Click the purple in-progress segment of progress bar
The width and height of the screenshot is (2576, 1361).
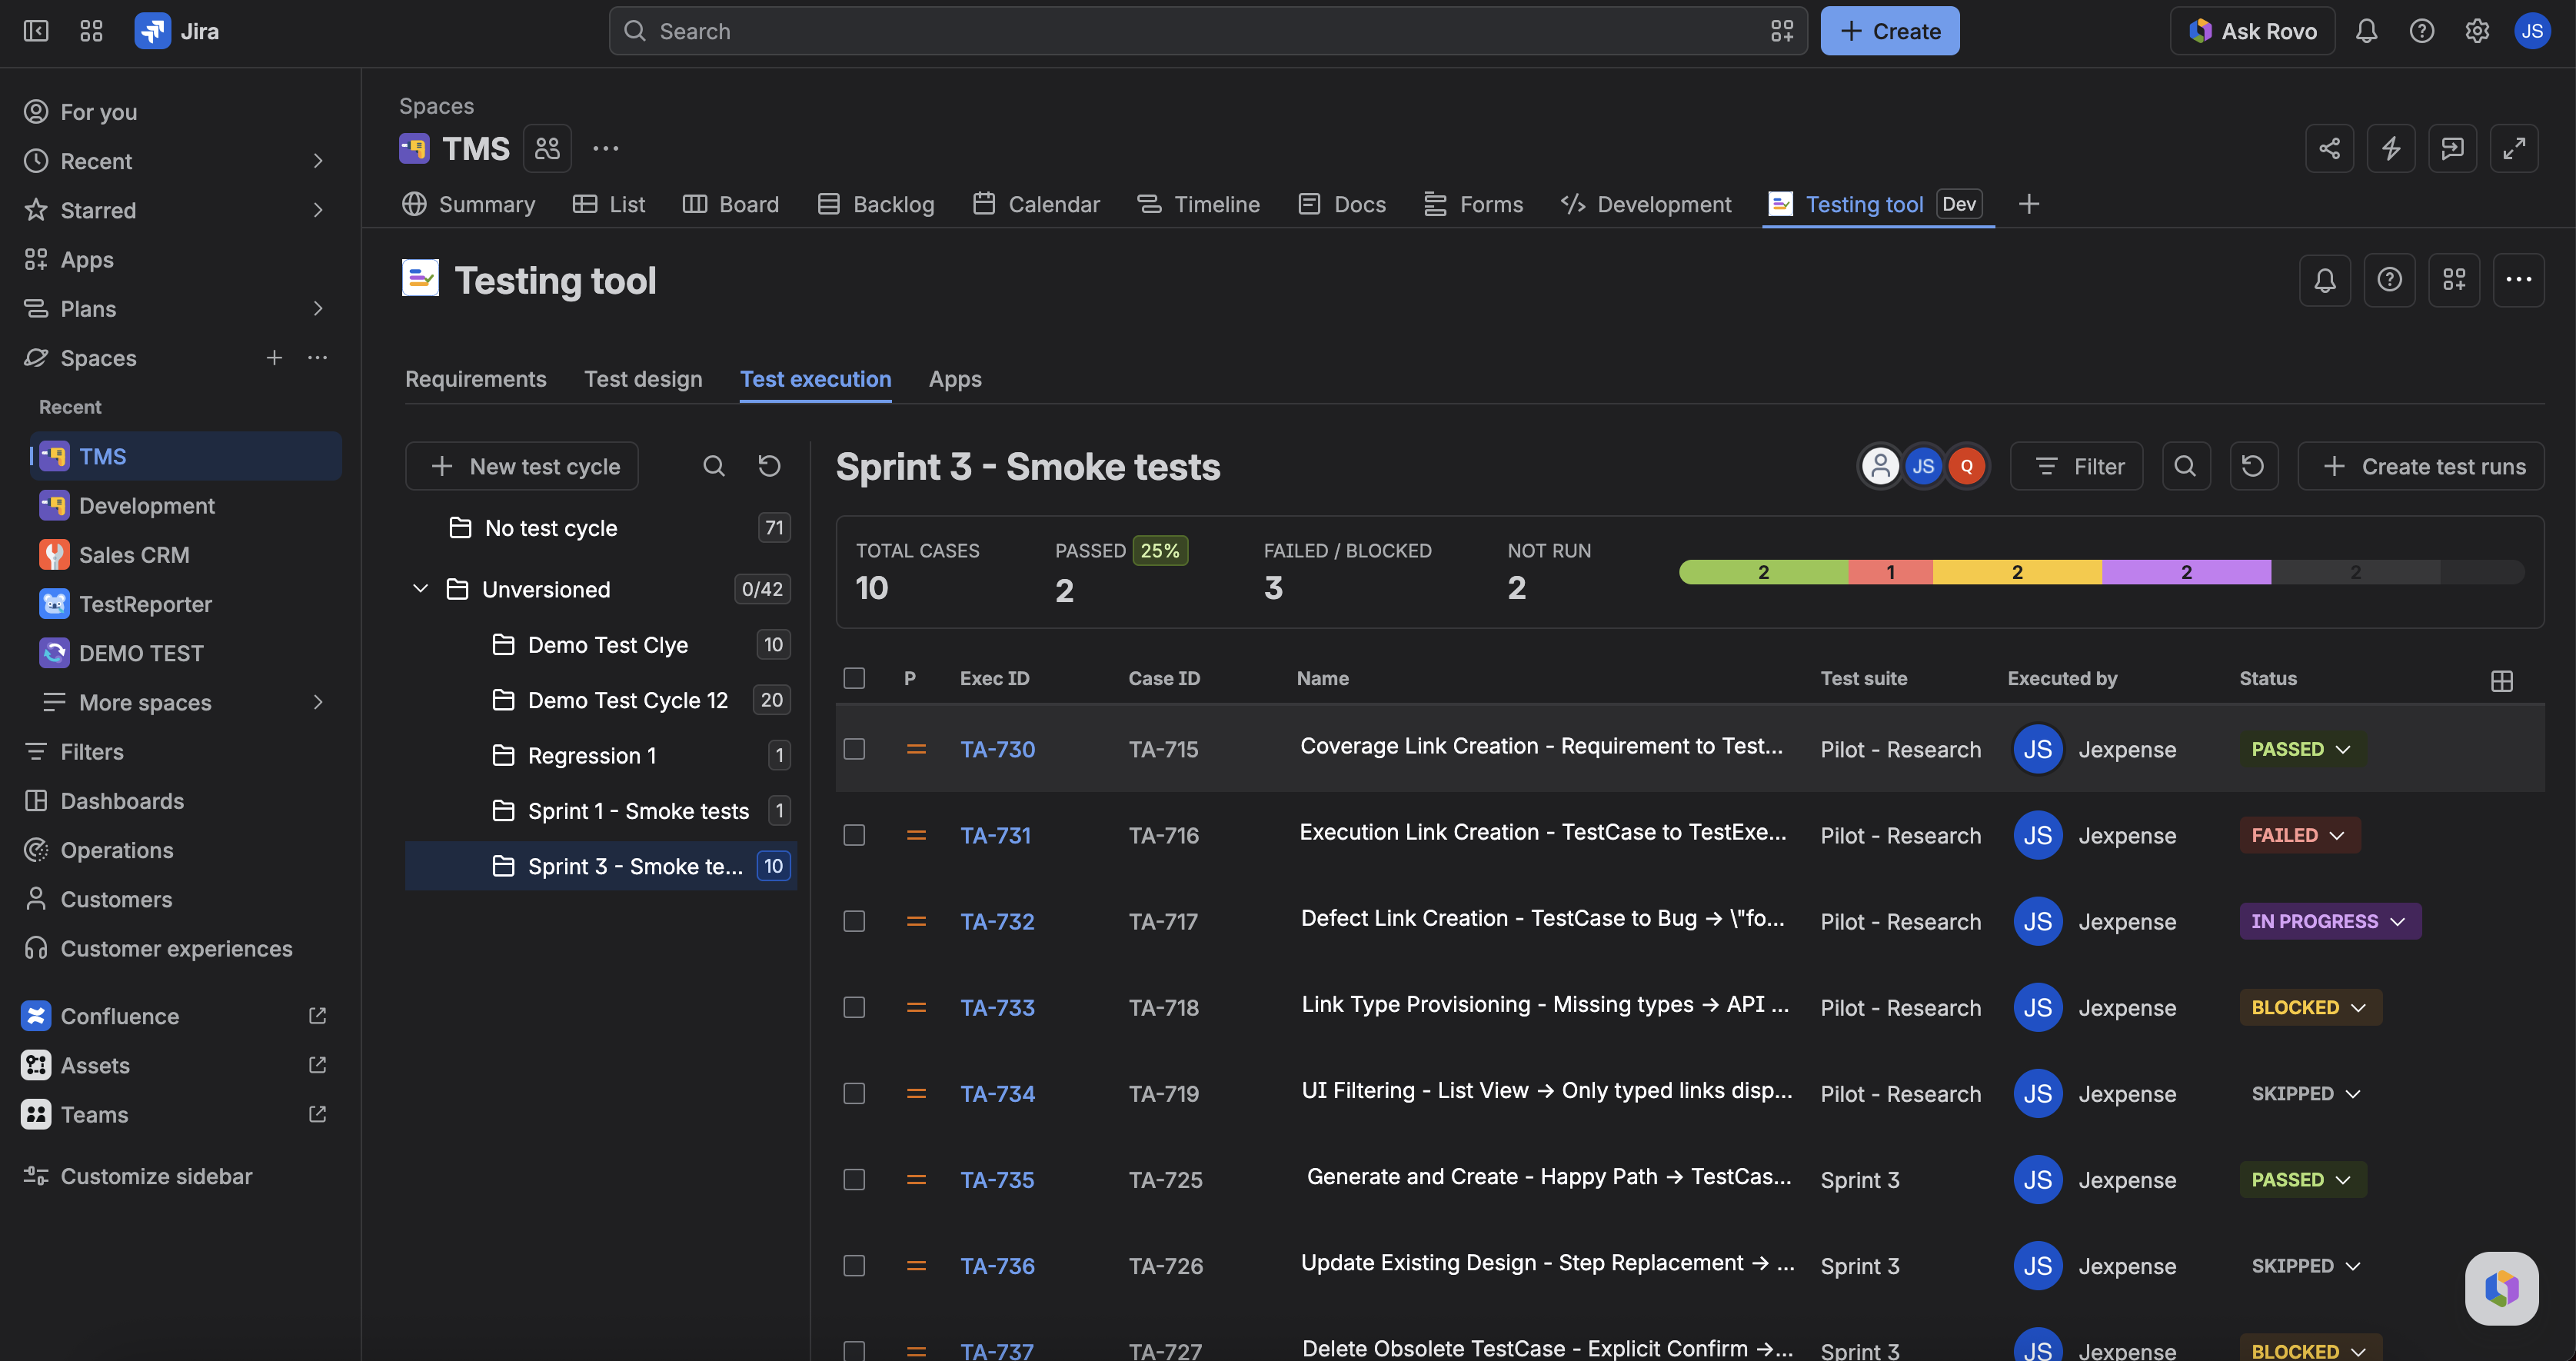coord(2186,572)
